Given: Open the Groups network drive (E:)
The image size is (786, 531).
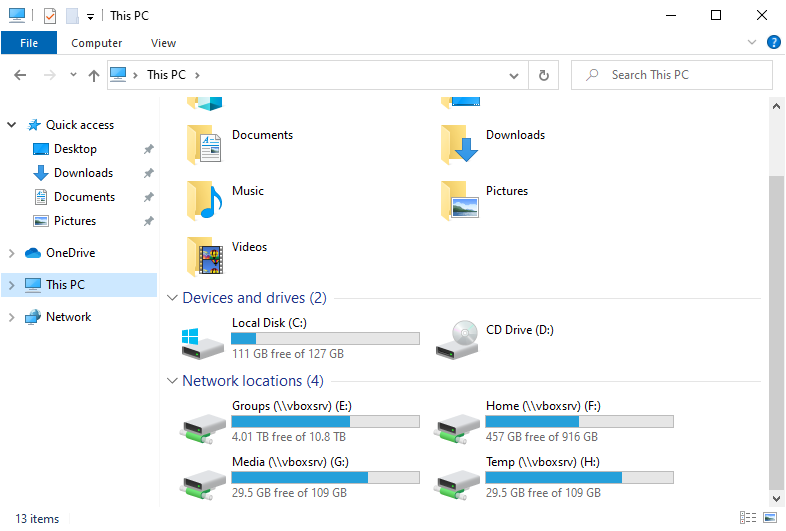Looking at the screenshot, I should 203,423.
